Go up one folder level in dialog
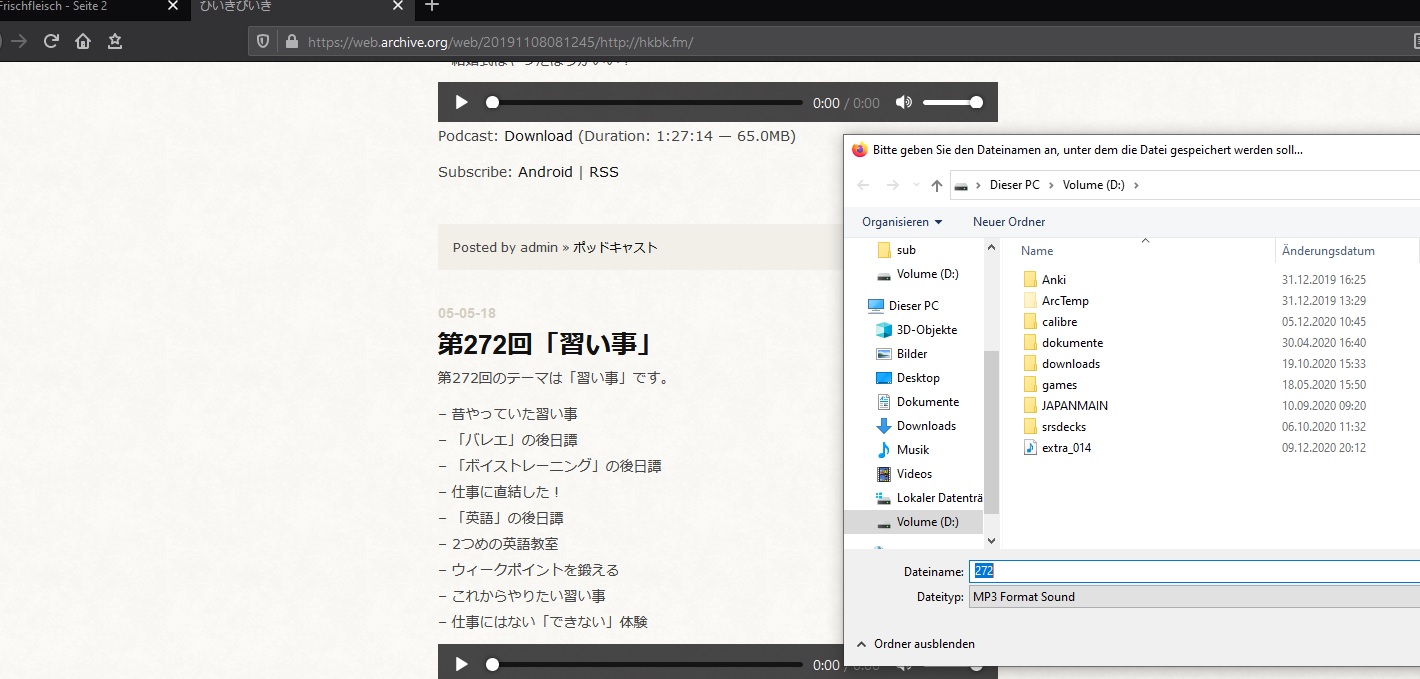The image size is (1420, 679). click(936, 185)
